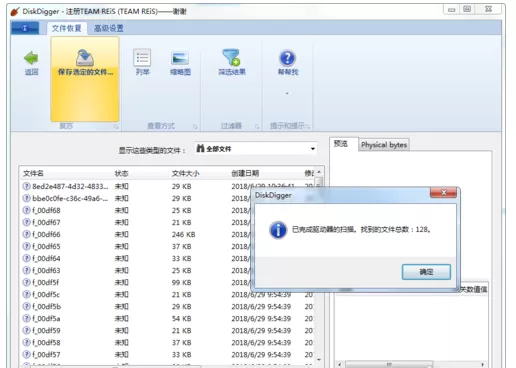
Task: Switch to List view icon
Action: [x=142, y=58]
